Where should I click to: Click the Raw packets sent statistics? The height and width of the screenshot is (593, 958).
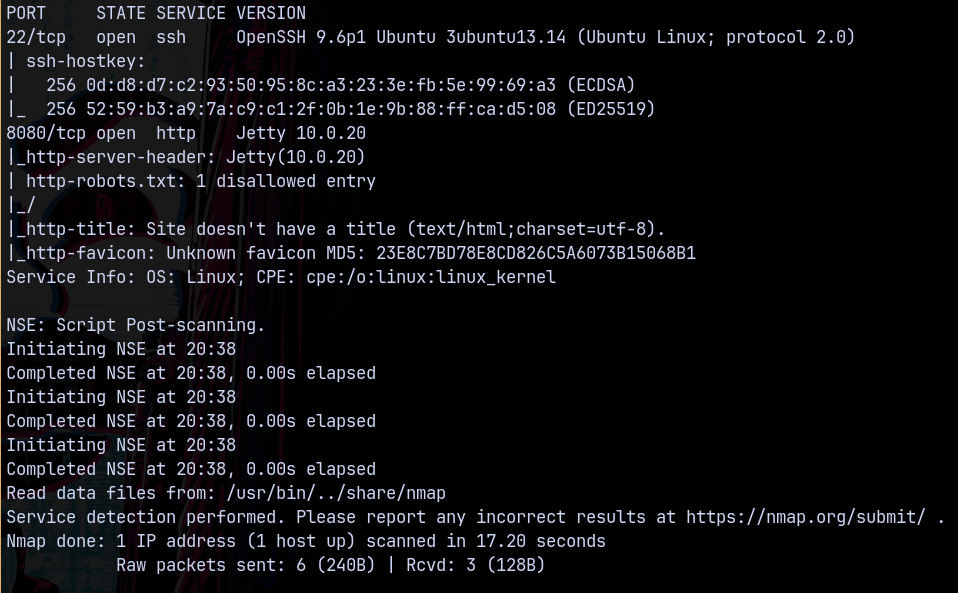point(330,565)
